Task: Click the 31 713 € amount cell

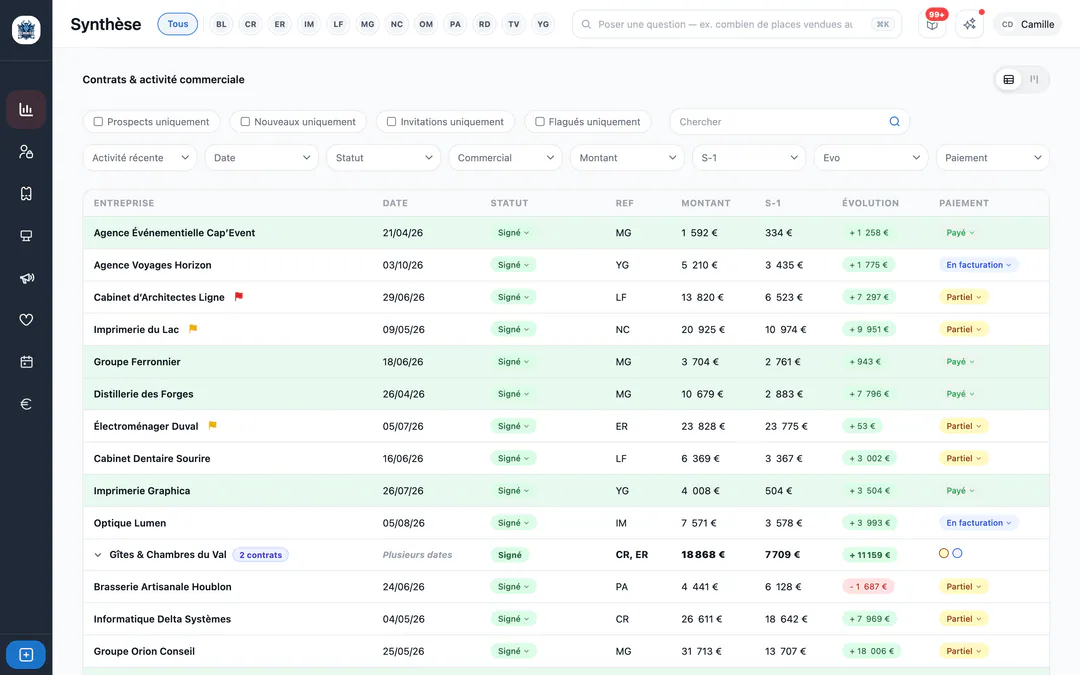Action: pos(702,651)
